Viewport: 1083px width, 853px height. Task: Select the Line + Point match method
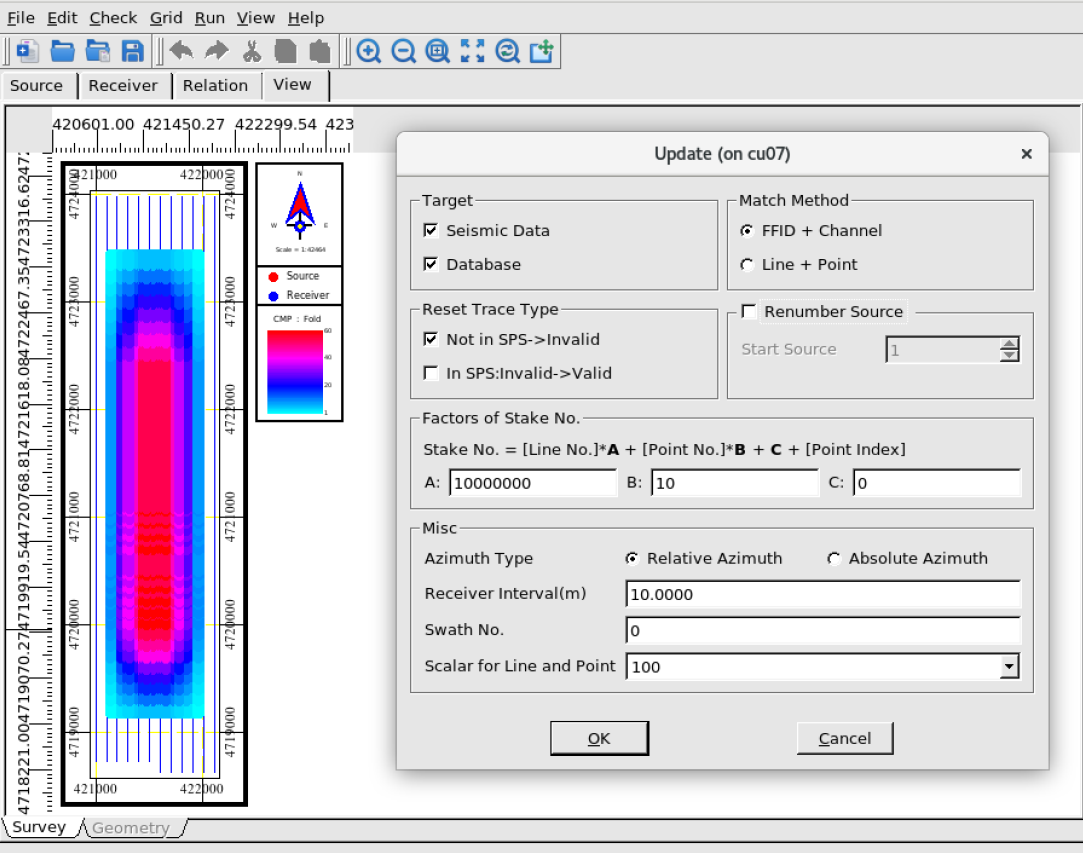pos(746,265)
